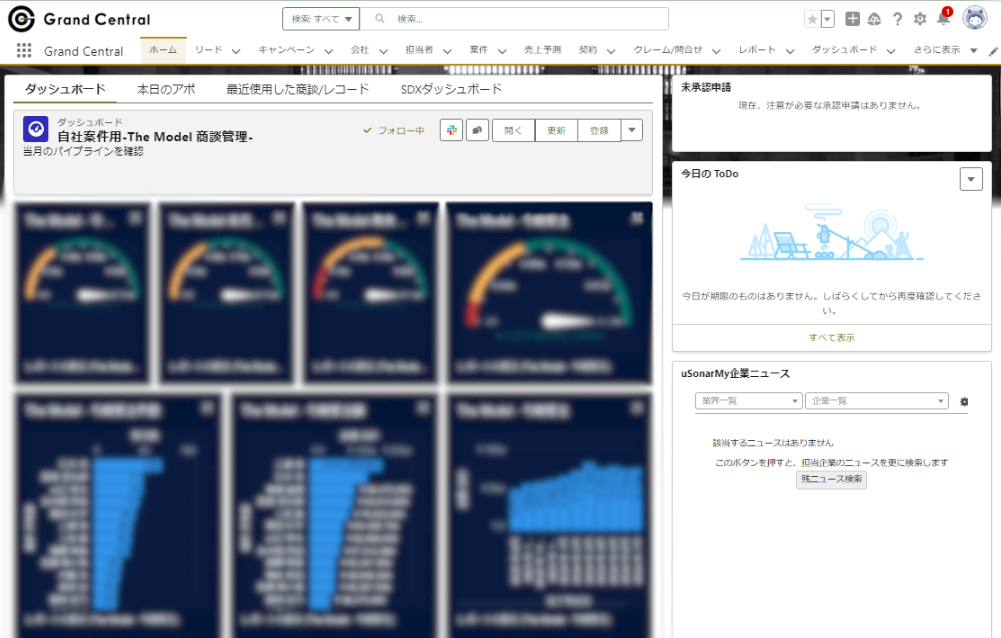
Task: Open the 会社 navigation tab
Action: pos(359,50)
